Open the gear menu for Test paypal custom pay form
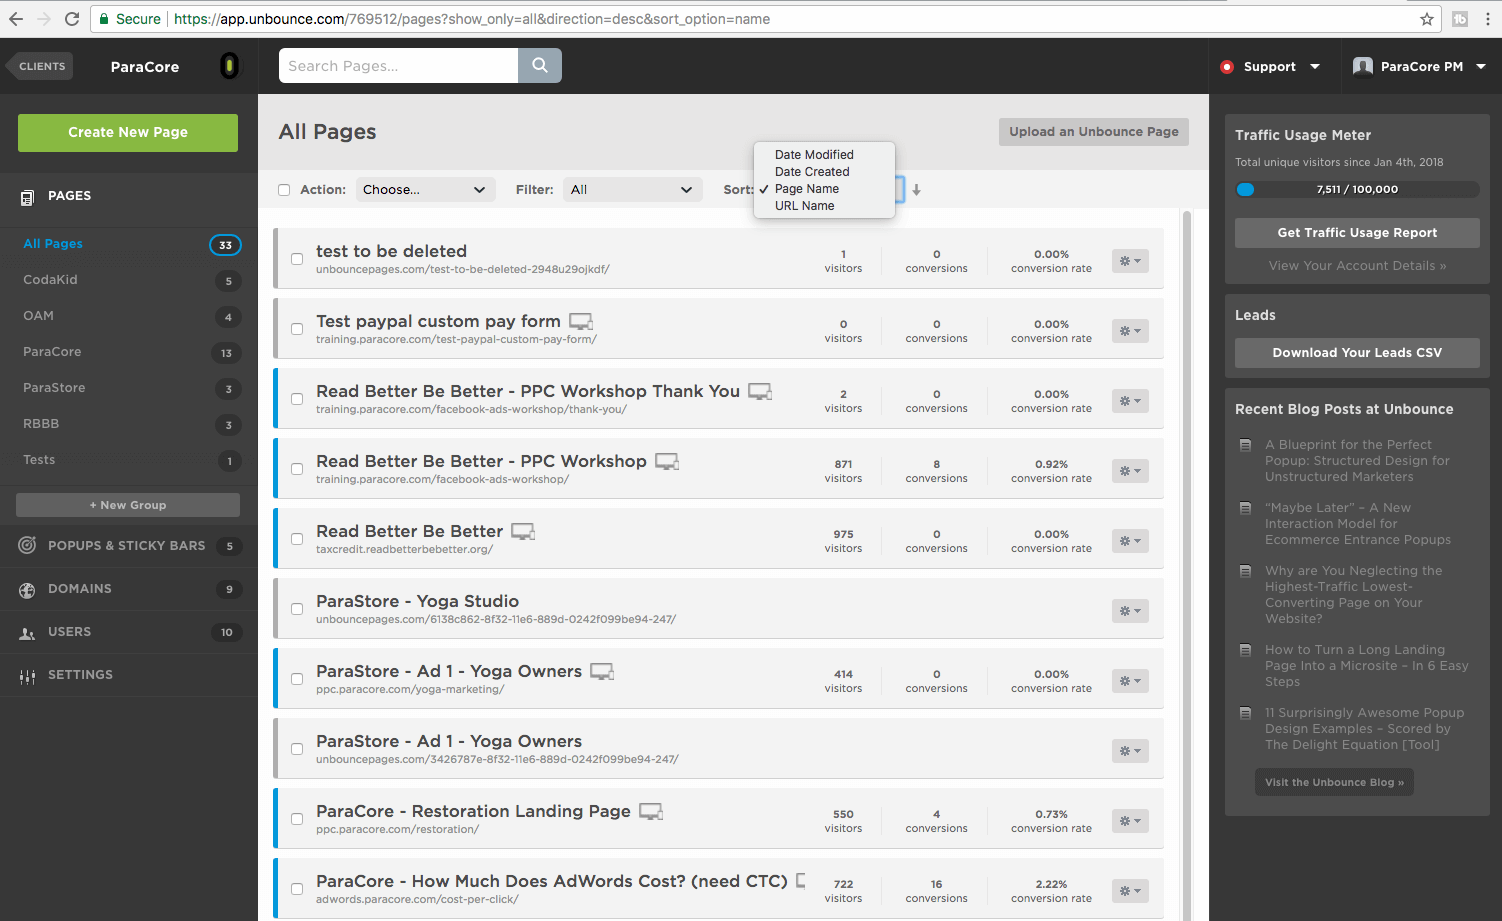The height and width of the screenshot is (921, 1502). tap(1130, 331)
